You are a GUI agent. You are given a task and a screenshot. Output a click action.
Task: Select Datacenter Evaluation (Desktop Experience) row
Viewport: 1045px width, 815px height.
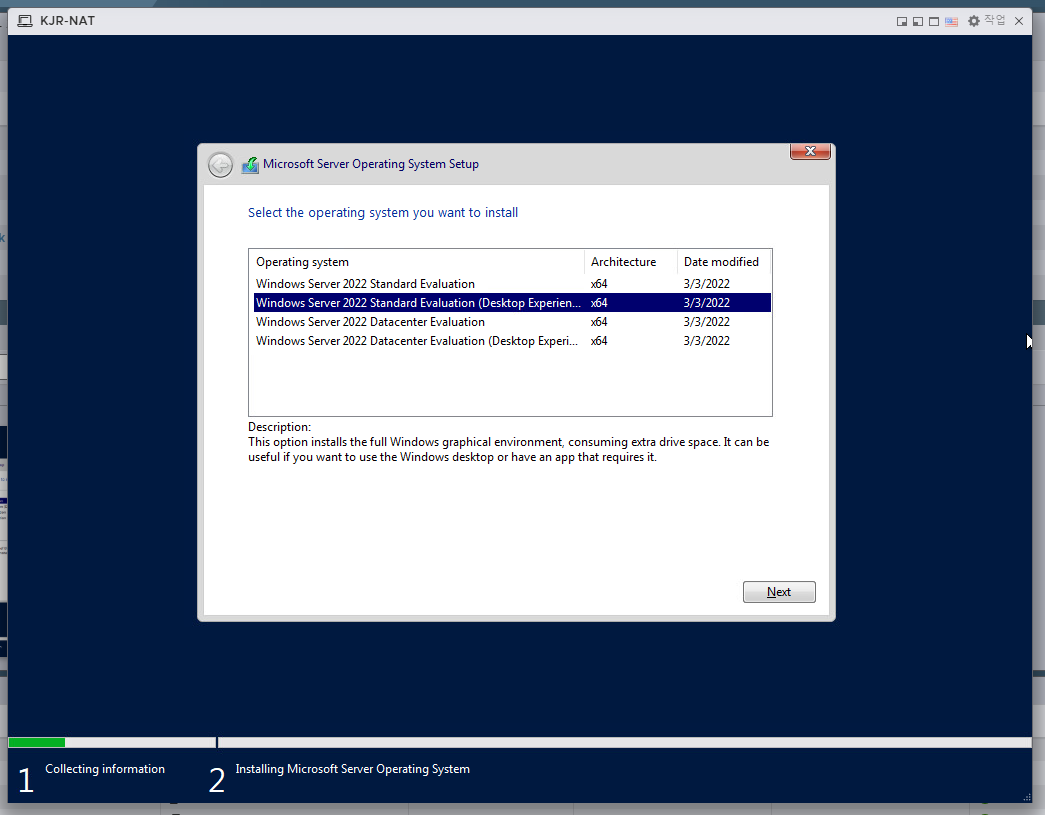click(x=512, y=341)
